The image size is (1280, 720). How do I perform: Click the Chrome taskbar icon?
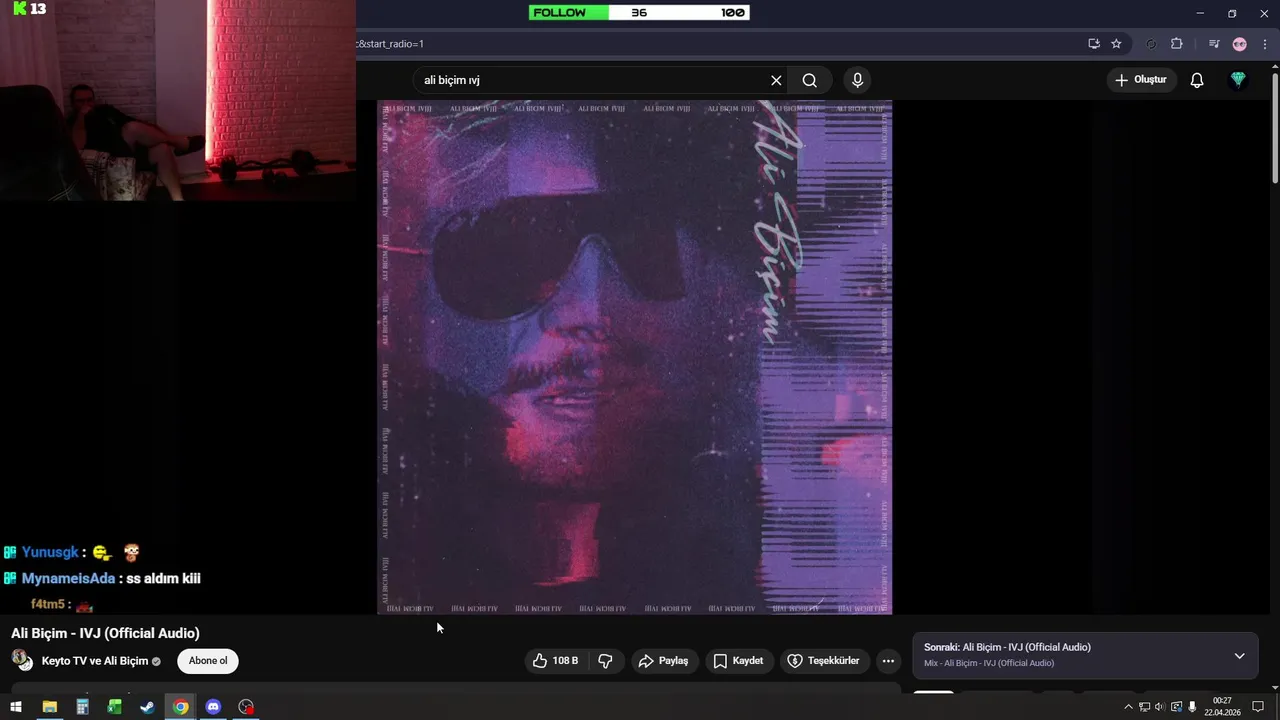(x=180, y=707)
